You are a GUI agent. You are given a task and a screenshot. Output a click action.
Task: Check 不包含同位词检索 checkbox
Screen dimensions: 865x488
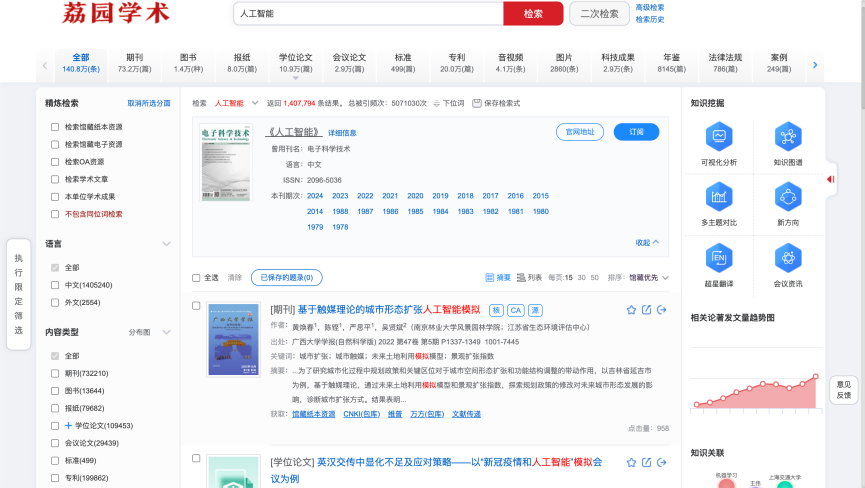pos(55,214)
